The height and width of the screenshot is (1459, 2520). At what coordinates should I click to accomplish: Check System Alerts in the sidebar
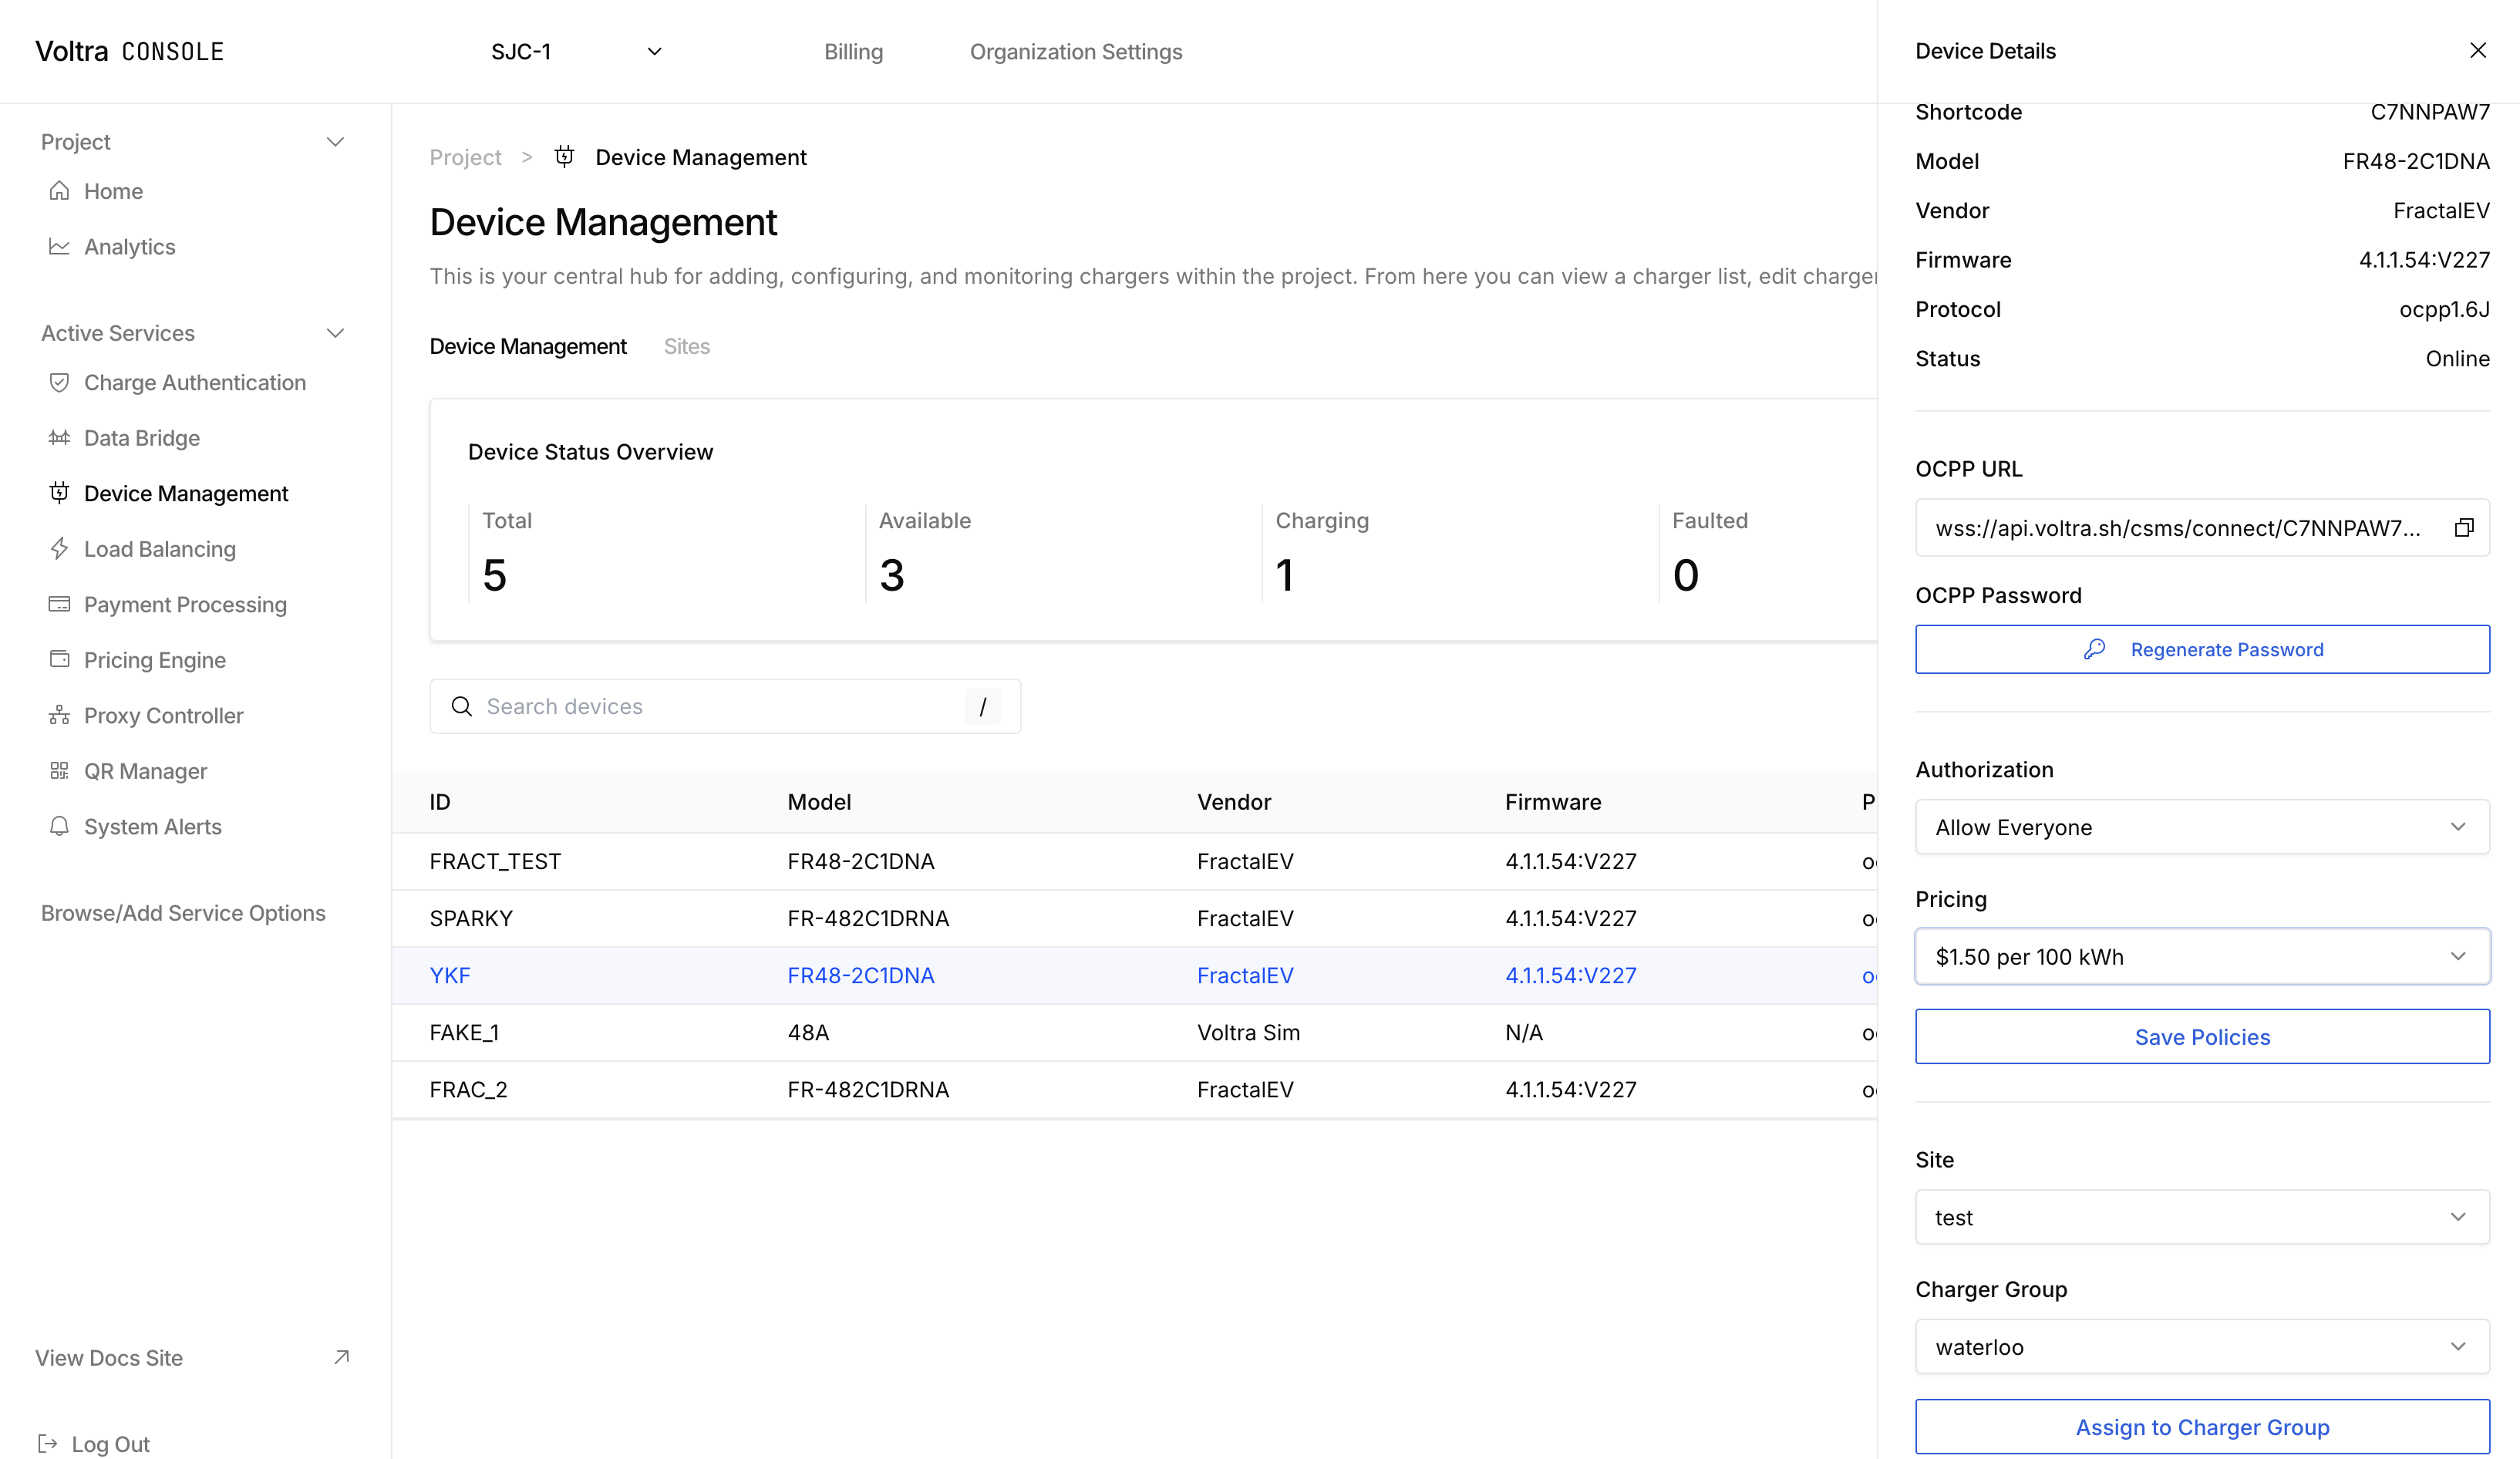[x=152, y=826]
